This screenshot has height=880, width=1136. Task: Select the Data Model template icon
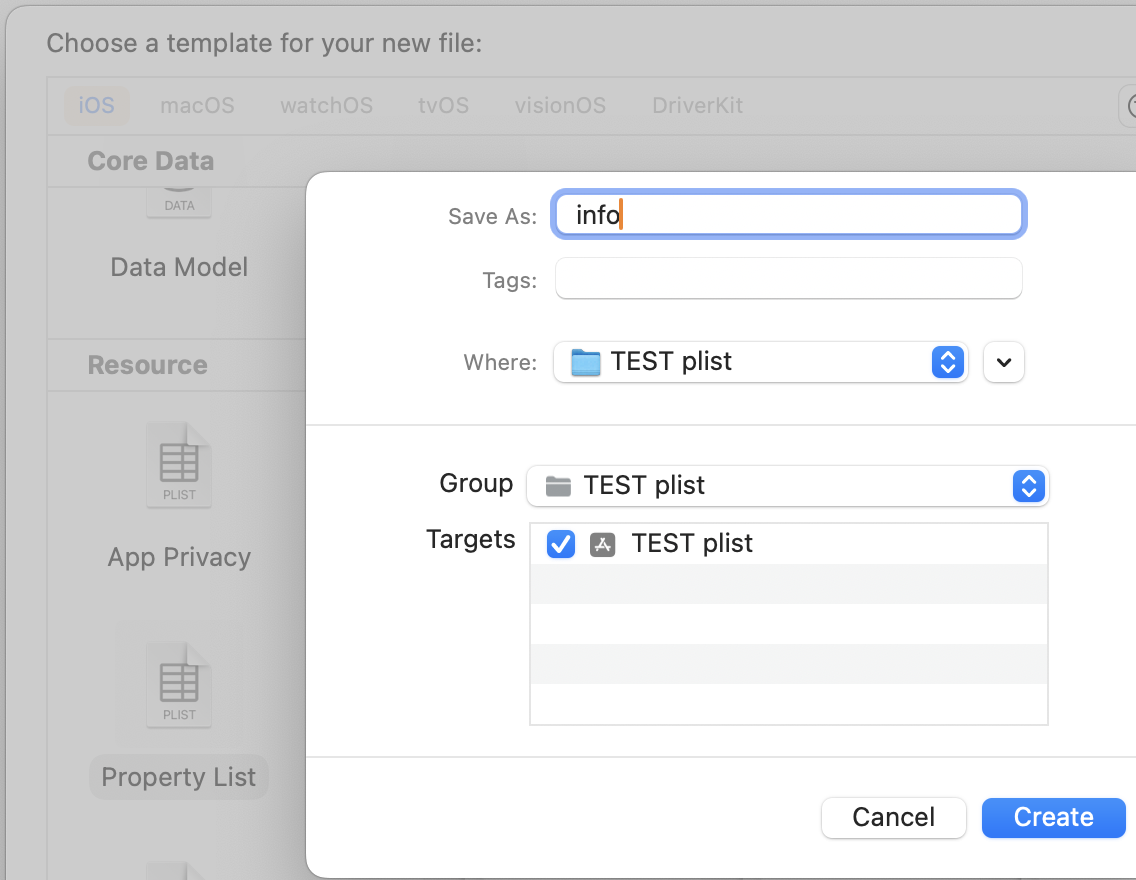[x=179, y=200]
